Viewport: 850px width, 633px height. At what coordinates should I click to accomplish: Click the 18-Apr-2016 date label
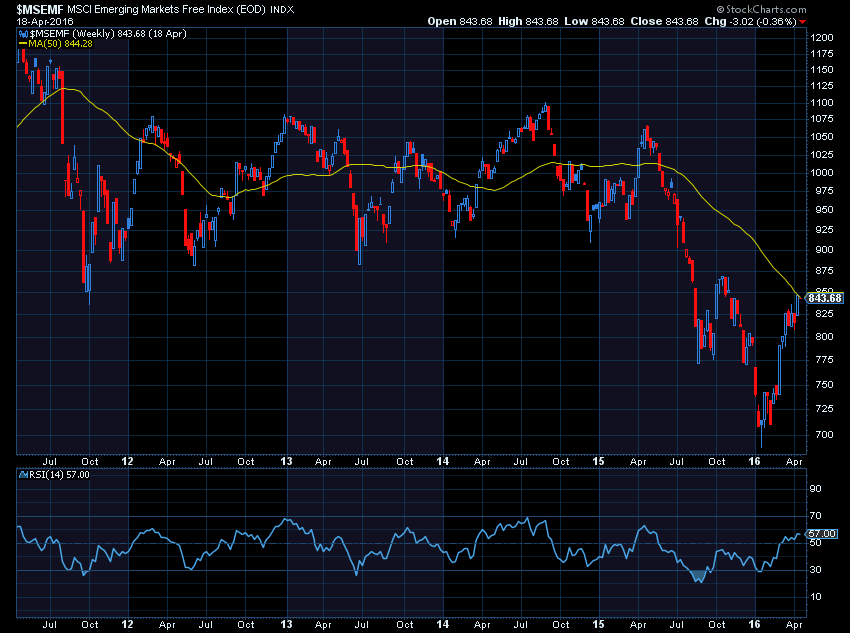tap(45, 22)
